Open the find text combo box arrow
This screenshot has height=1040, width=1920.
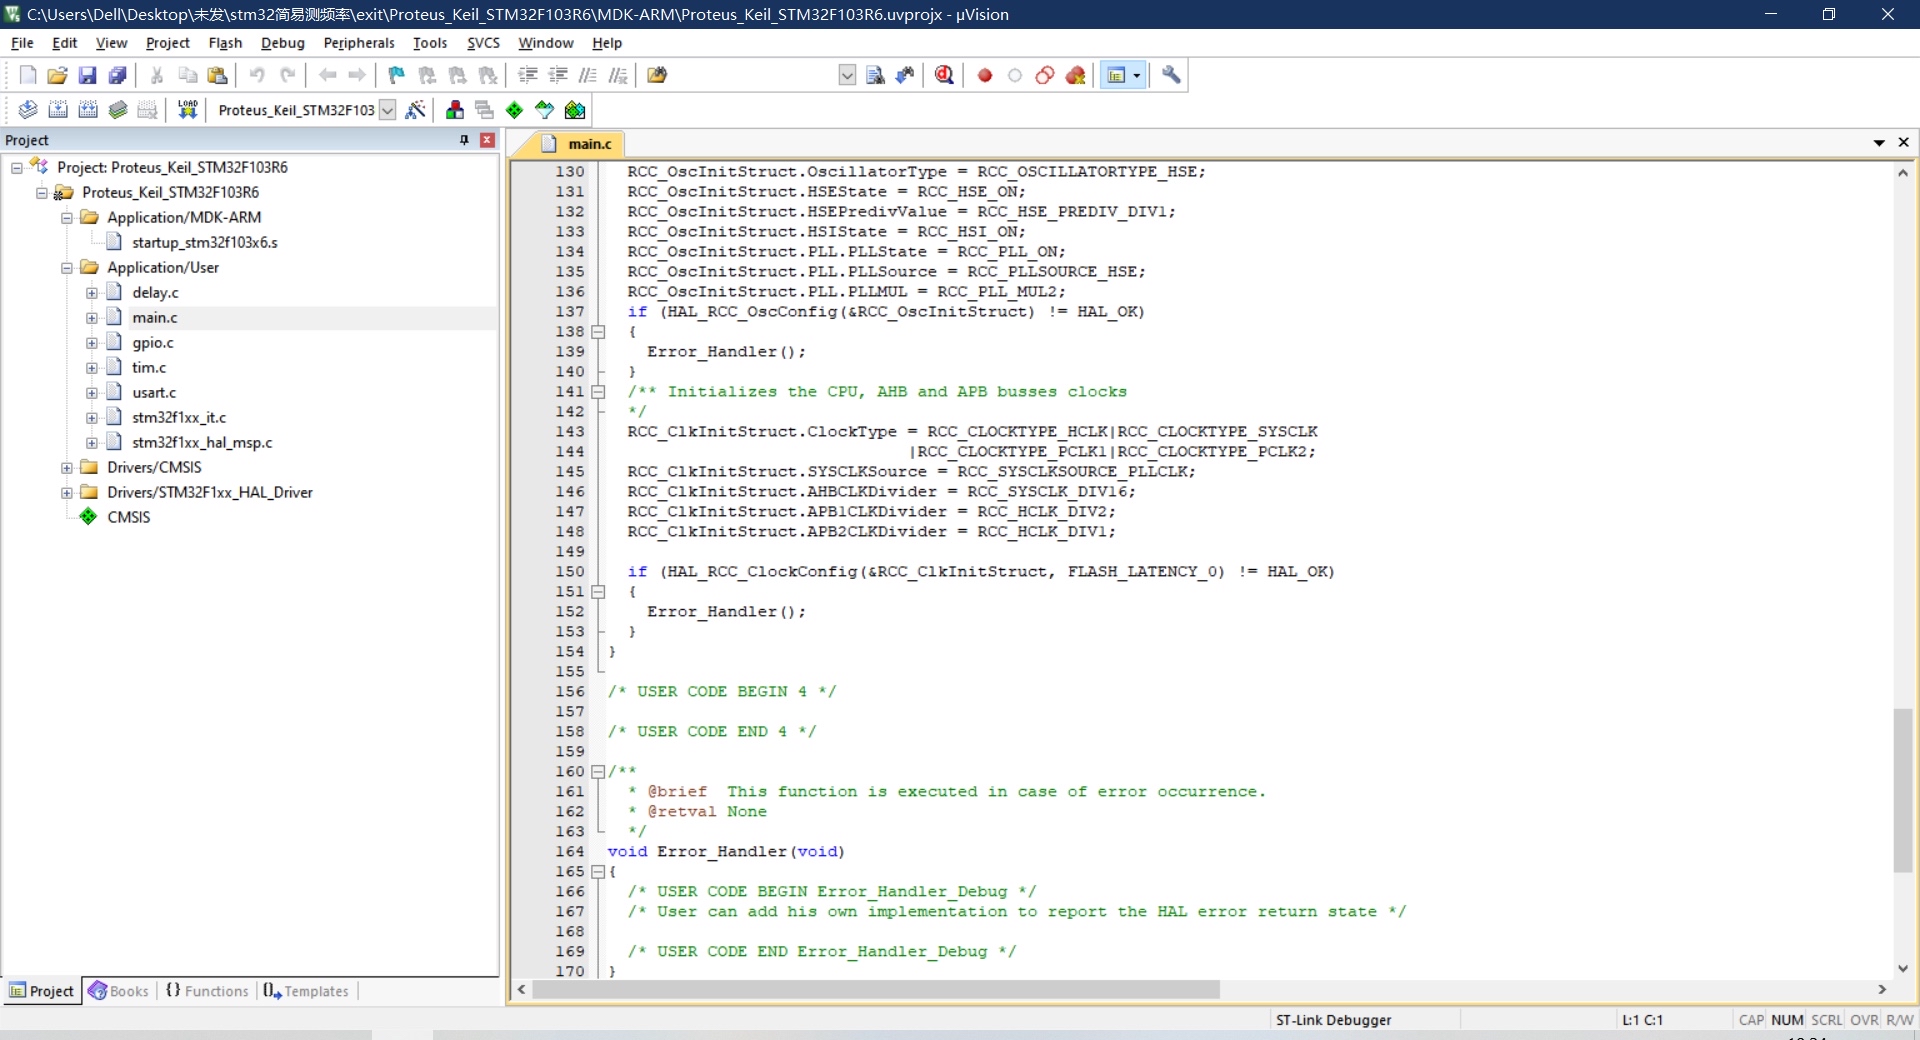pyautogui.click(x=847, y=75)
